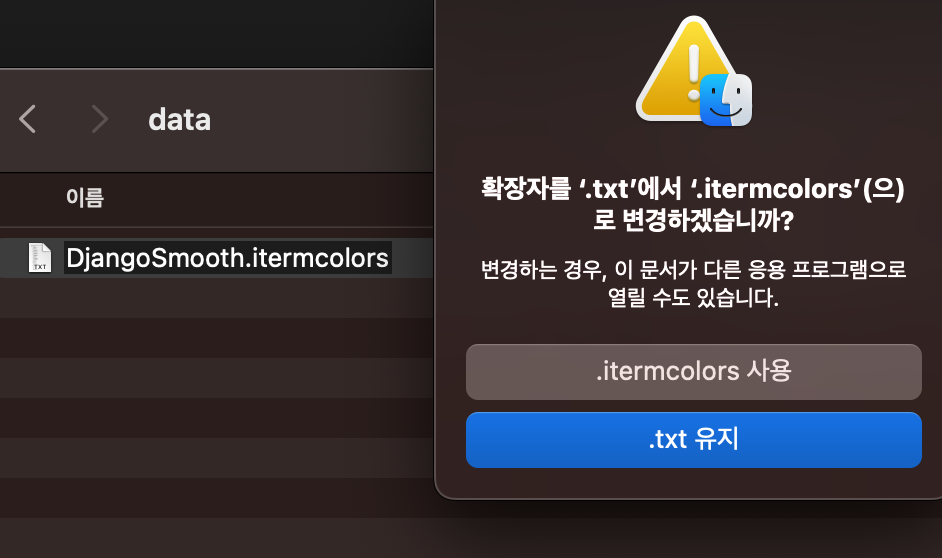Confirm with the .itermcolors 사용 button

coord(694,372)
